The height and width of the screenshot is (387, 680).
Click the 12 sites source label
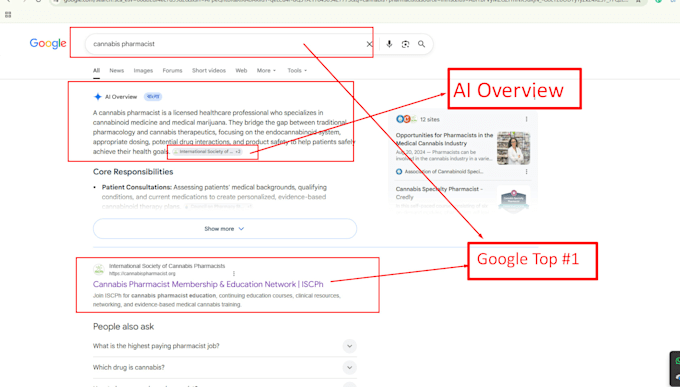coord(429,119)
